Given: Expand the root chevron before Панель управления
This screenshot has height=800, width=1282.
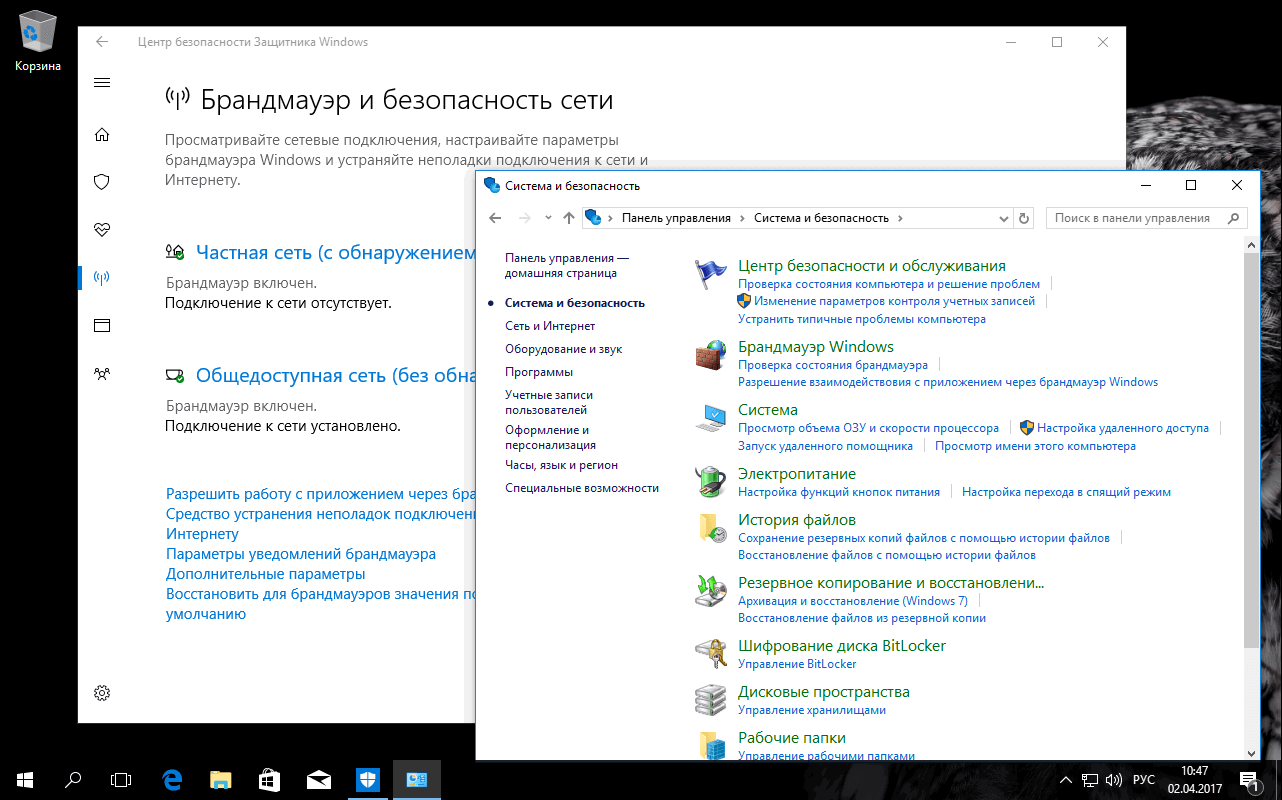Looking at the screenshot, I should point(610,218).
